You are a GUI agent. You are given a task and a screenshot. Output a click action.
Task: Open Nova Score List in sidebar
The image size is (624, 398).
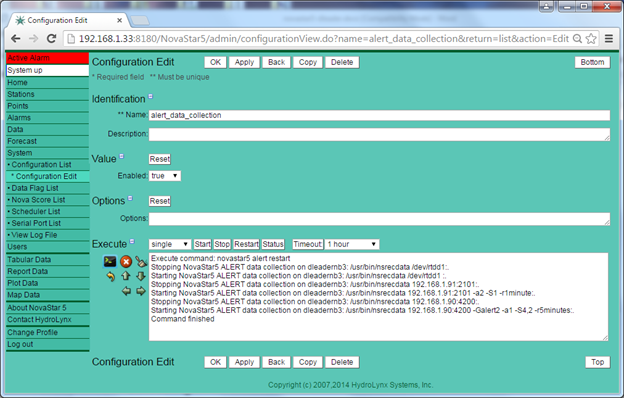point(47,200)
